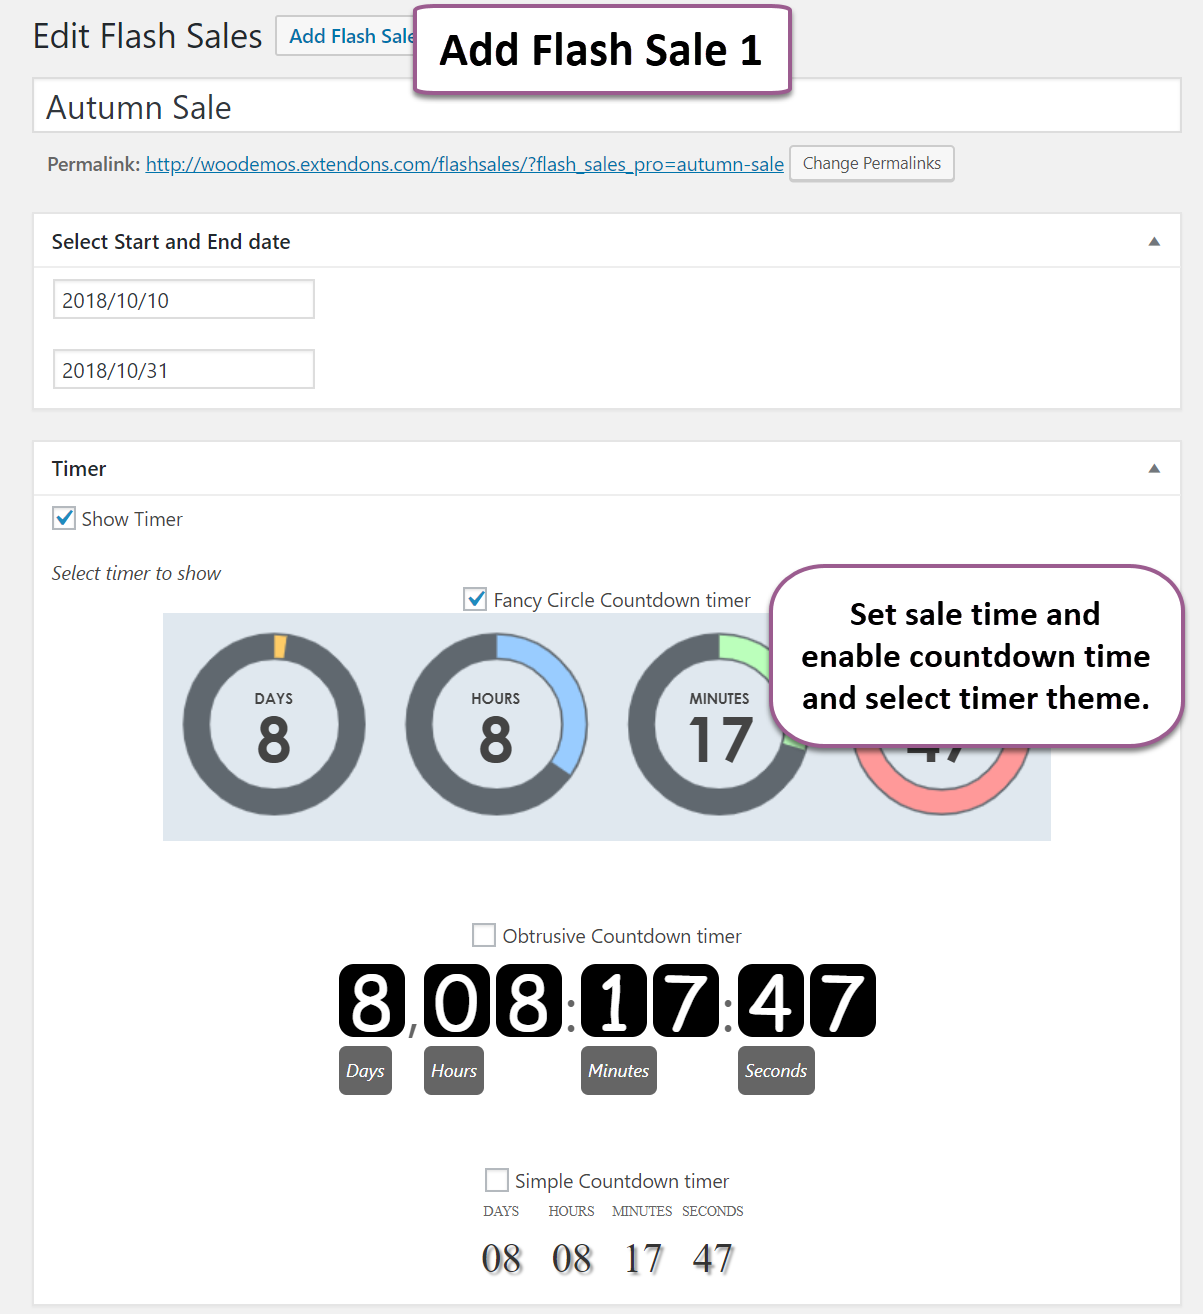Click the Minutes digits in the obtrusive timer

tap(651, 1000)
